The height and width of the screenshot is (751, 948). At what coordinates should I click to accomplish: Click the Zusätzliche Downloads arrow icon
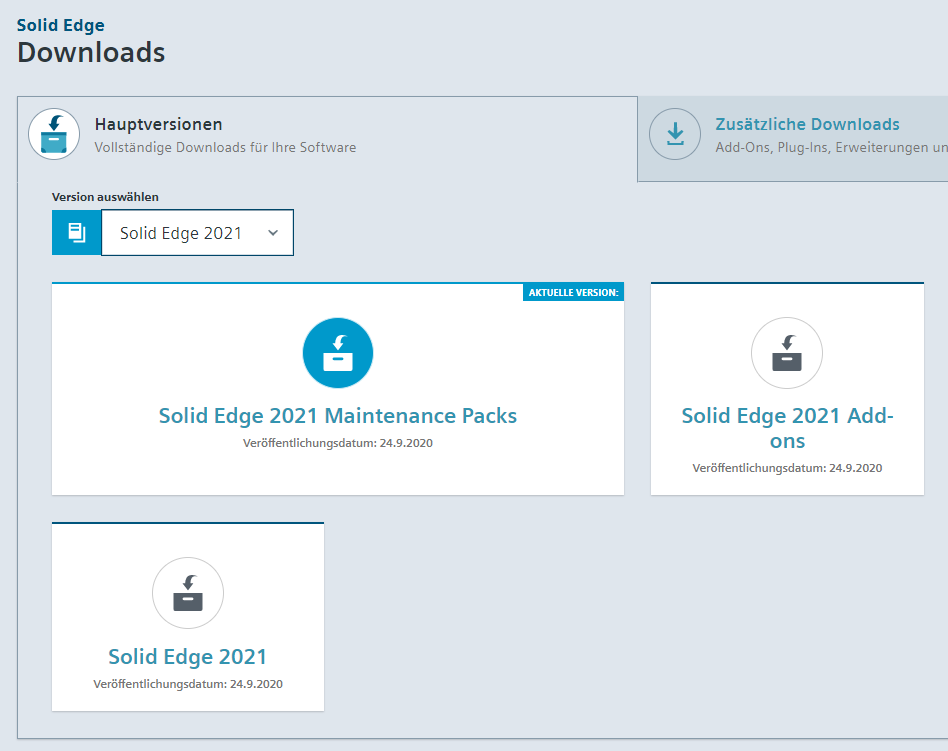tap(675, 134)
